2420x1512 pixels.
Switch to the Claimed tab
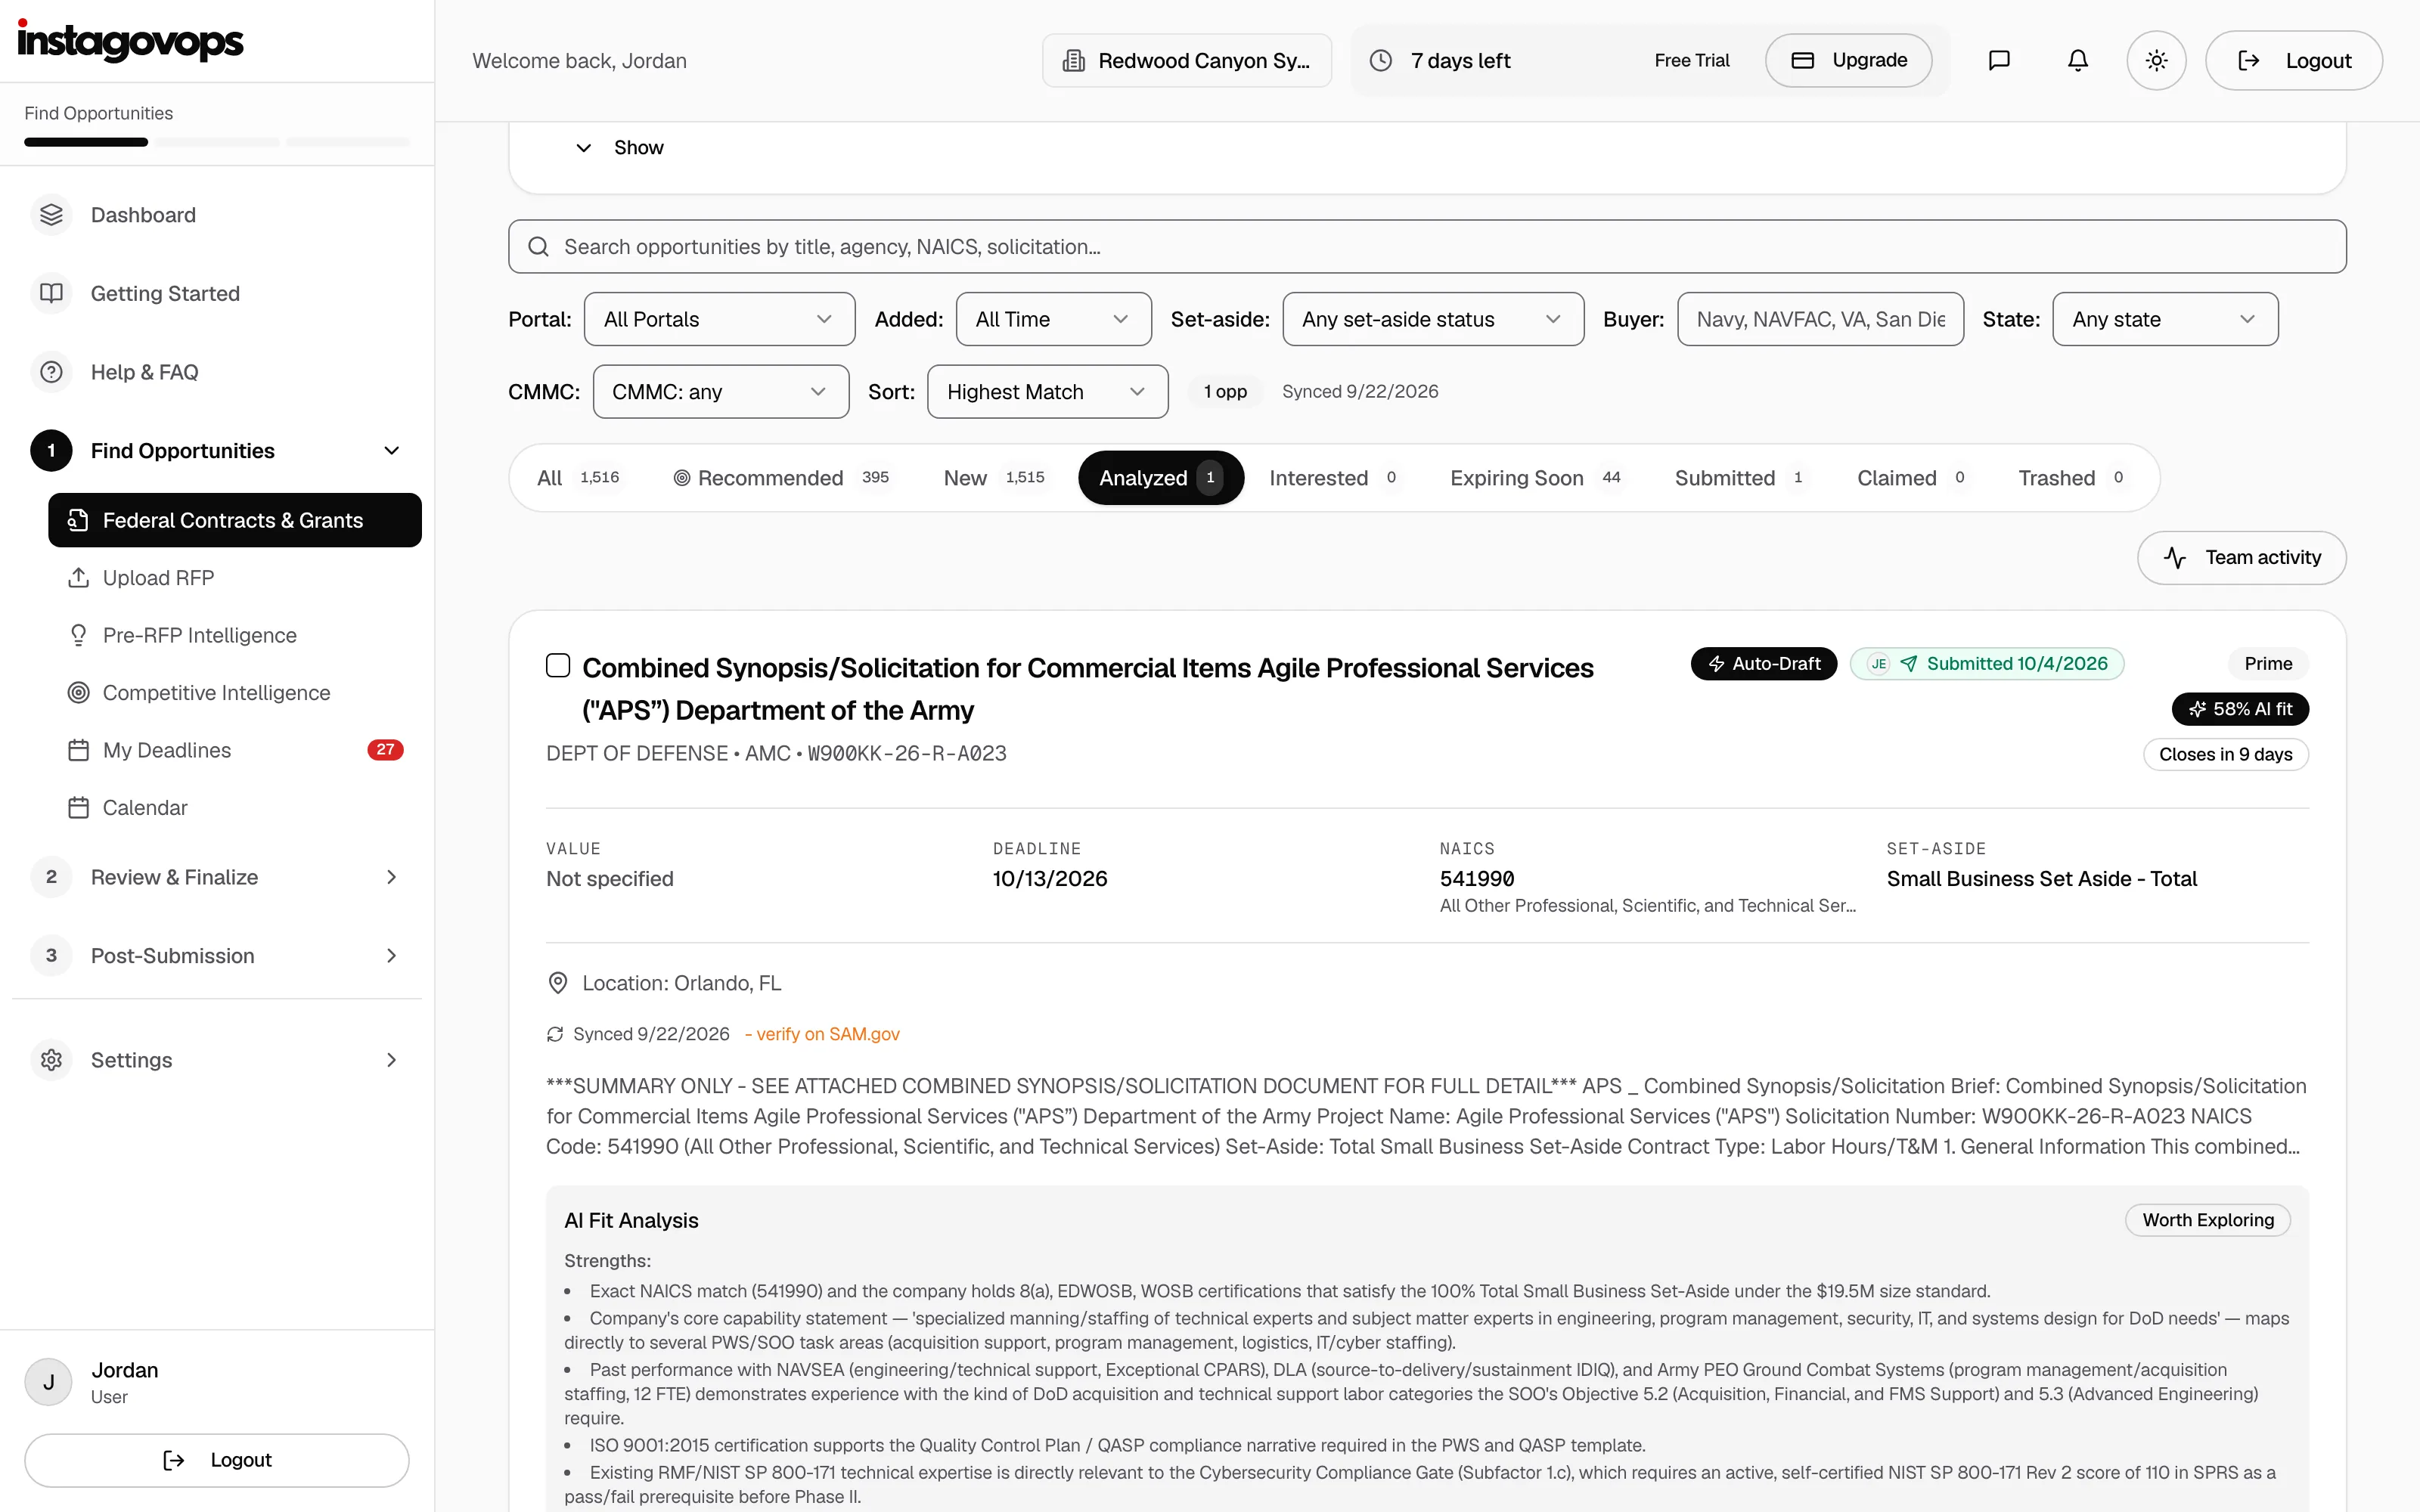pos(1913,478)
